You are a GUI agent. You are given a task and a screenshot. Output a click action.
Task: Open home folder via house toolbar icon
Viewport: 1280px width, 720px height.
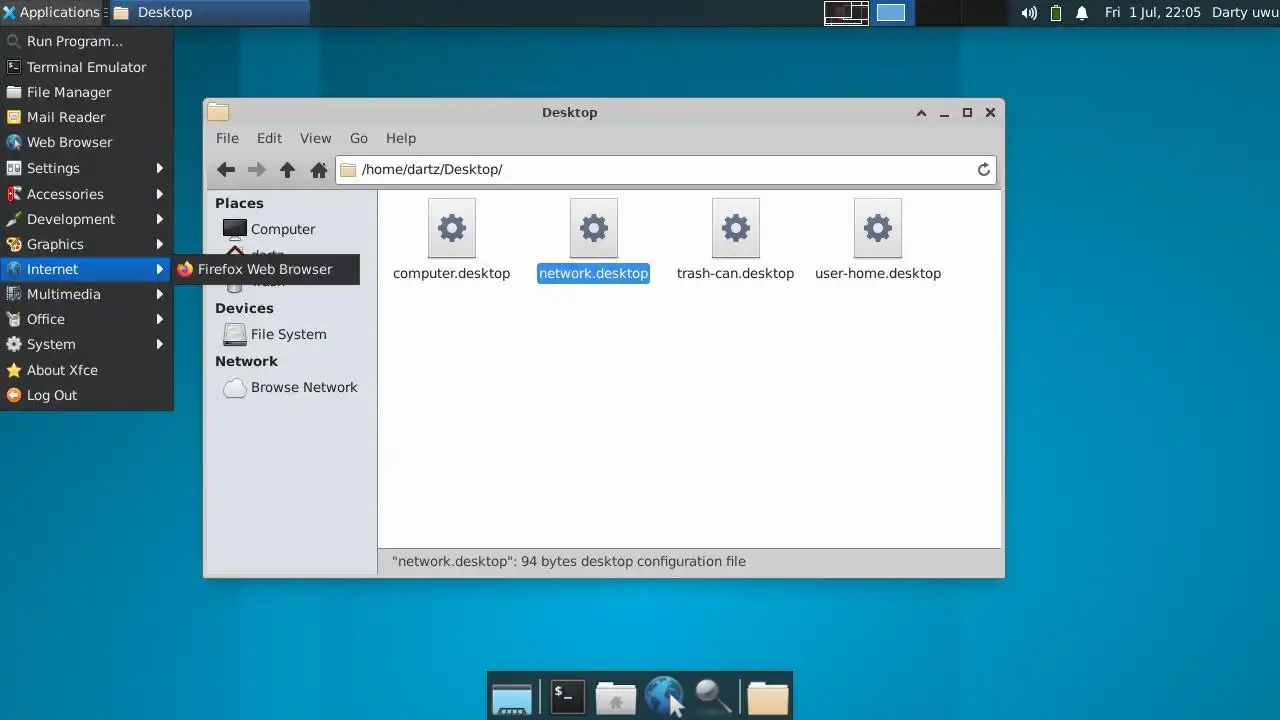point(319,170)
